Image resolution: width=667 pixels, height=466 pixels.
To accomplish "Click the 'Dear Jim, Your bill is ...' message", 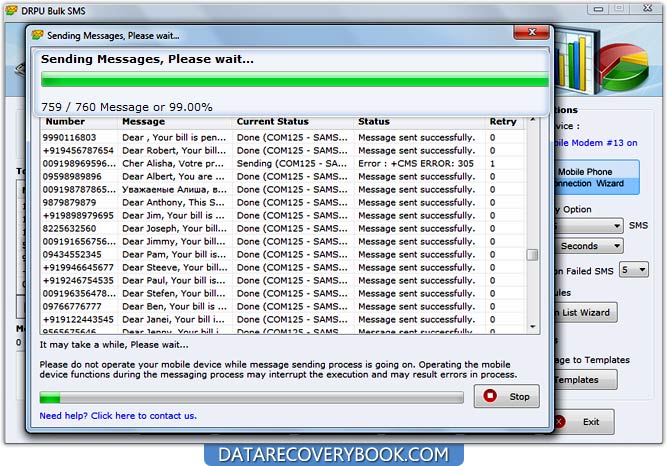I will (x=173, y=215).
